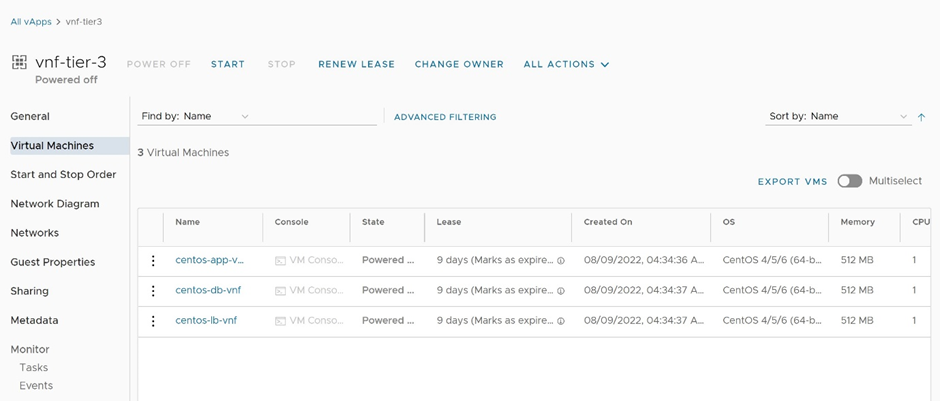Viewport: 940px width, 401px height.
Task: Click the vApp grid icon beside vnf-tier-3
Action: (x=19, y=62)
